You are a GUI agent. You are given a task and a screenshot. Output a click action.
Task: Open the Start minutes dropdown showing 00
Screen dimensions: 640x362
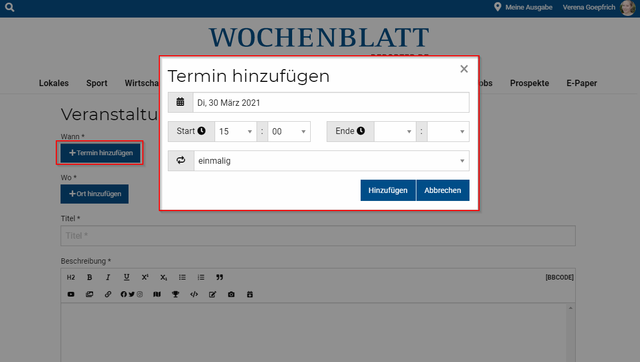[289, 131]
